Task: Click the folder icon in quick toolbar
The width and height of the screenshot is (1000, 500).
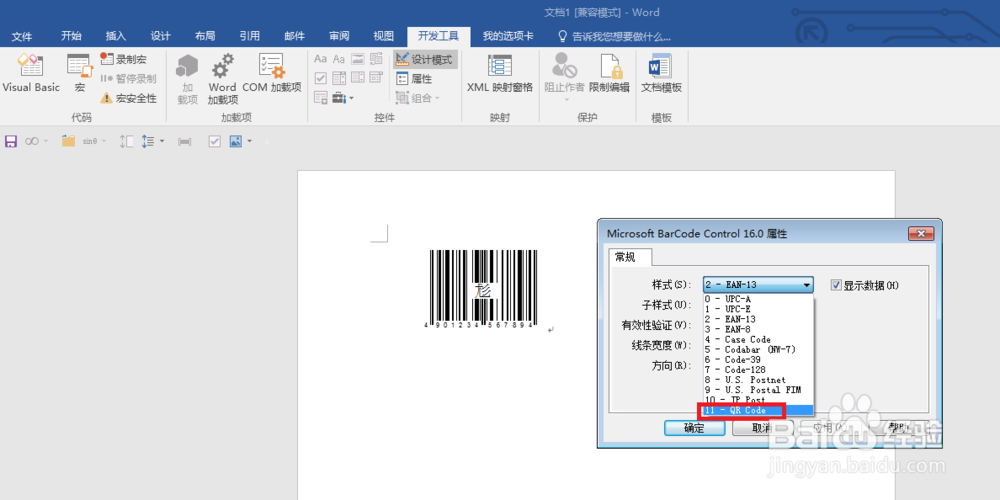Action: 68,141
